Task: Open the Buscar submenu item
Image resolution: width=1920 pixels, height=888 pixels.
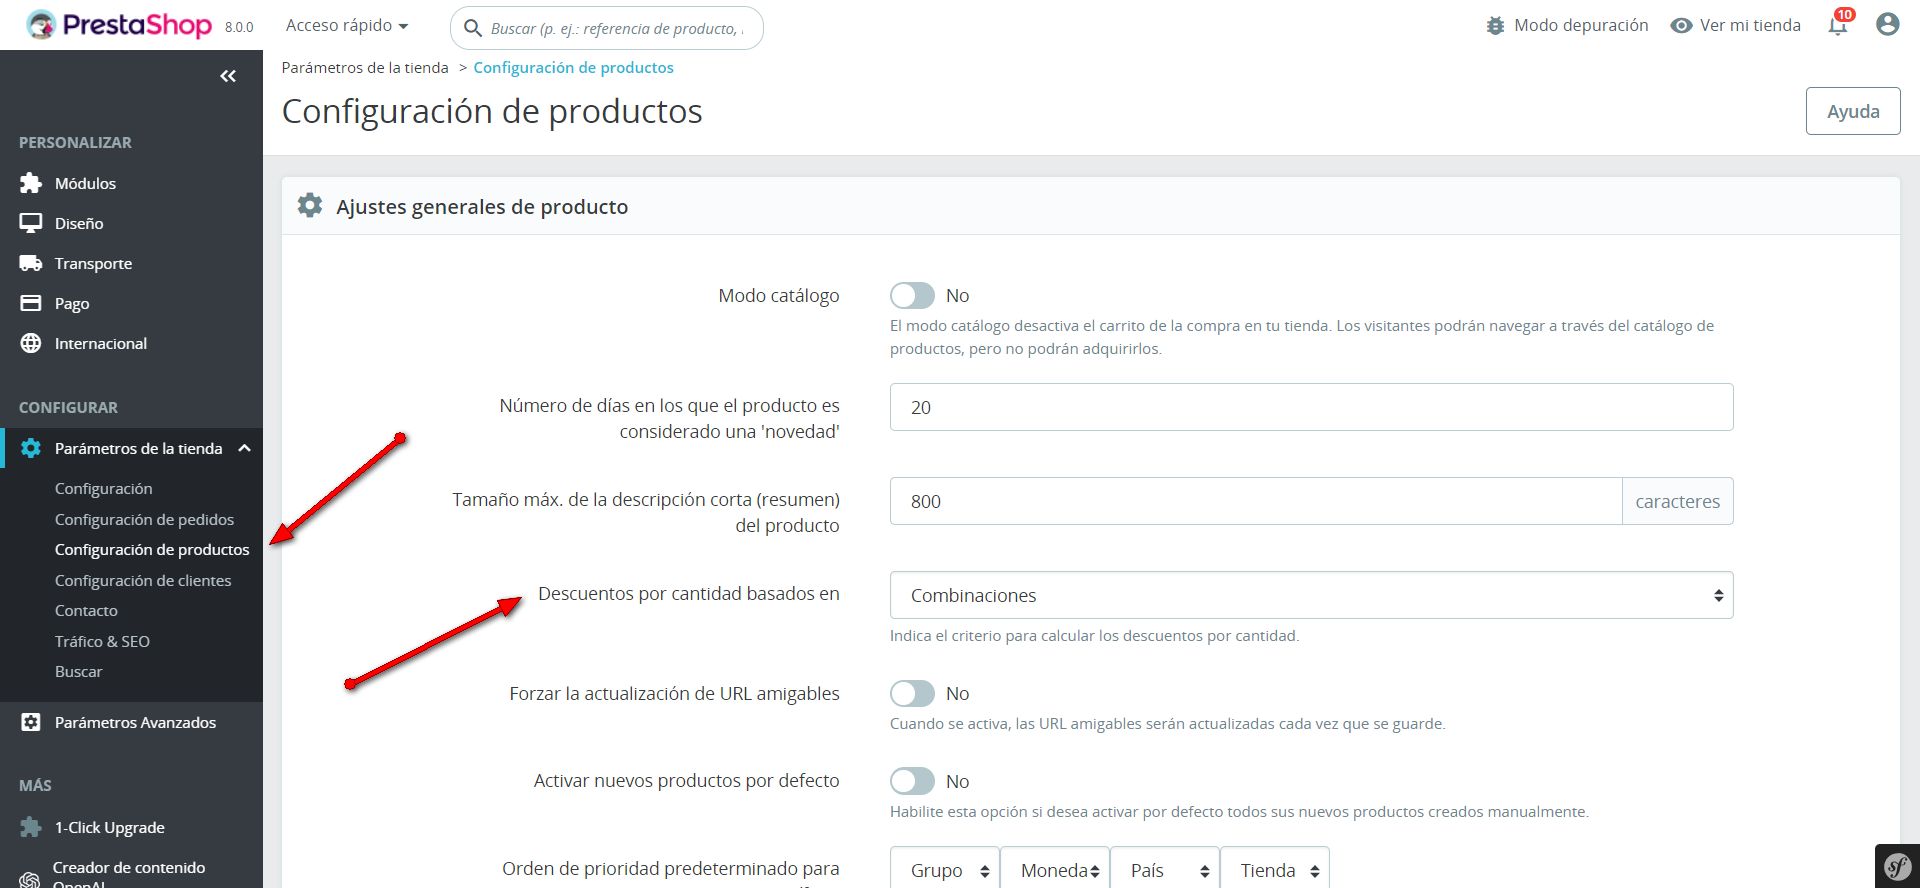Action: click(79, 671)
